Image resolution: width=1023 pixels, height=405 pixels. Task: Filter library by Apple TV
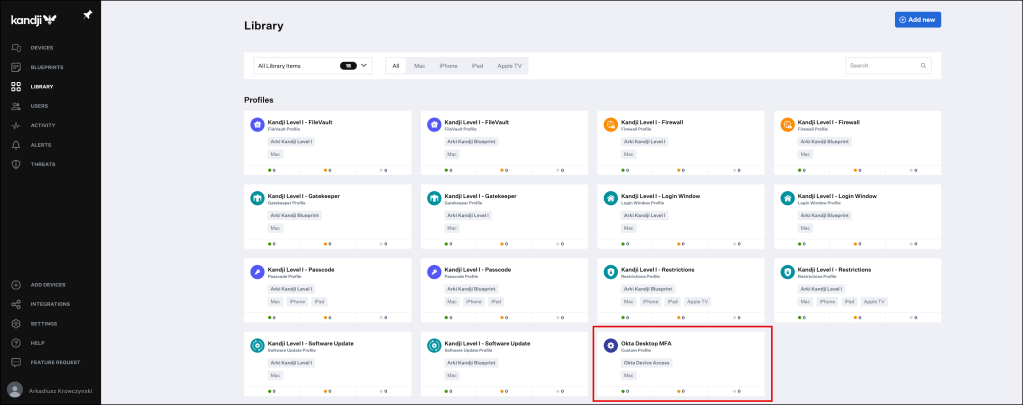pos(509,66)
